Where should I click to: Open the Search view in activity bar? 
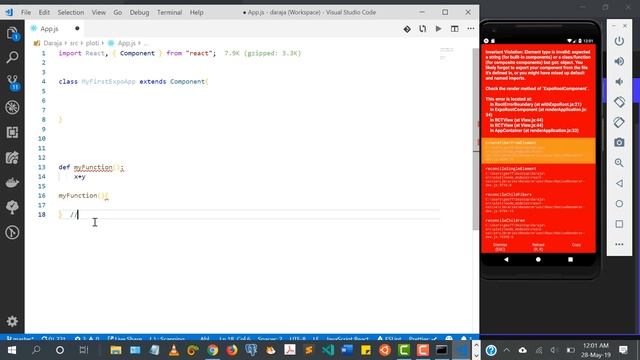tap(12, 57)
